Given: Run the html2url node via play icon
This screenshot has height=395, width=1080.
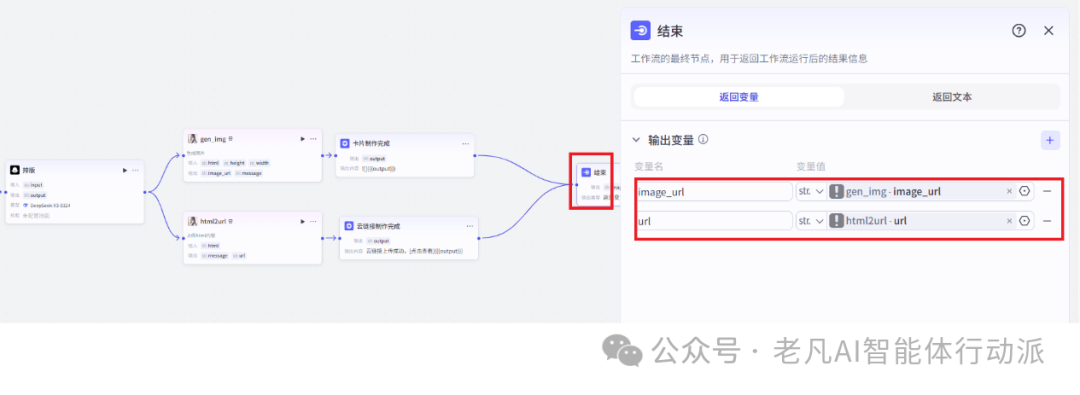Looking at the screenshot, I should [302, 221].
